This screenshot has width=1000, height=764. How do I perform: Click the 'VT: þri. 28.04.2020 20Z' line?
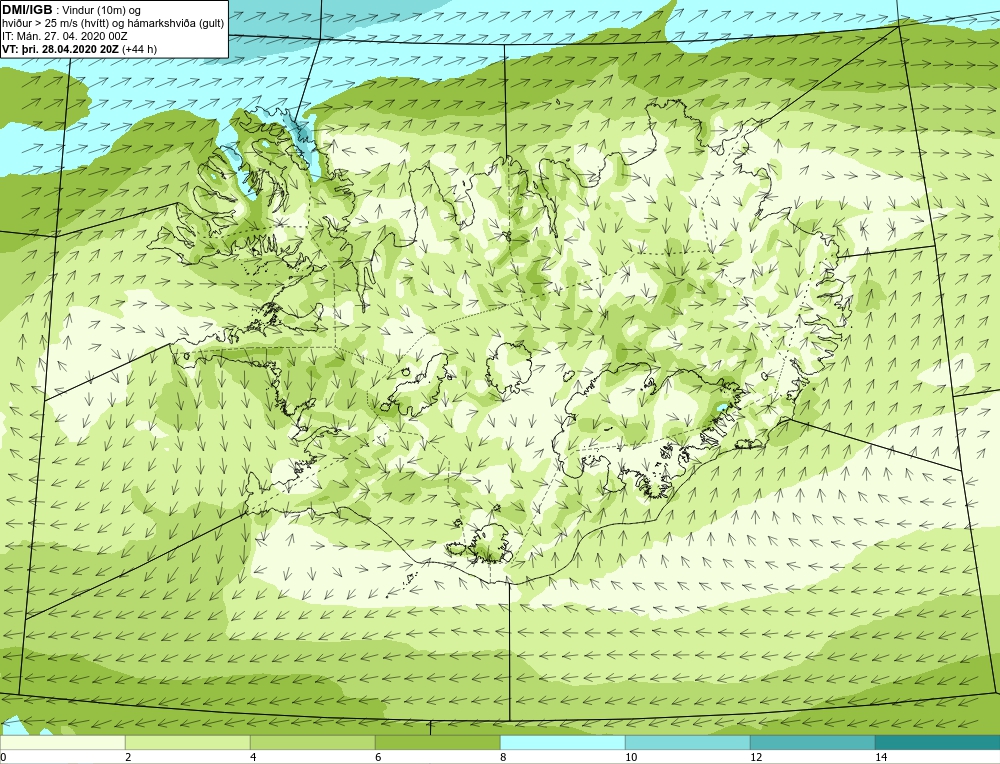[x=61, y=49]
